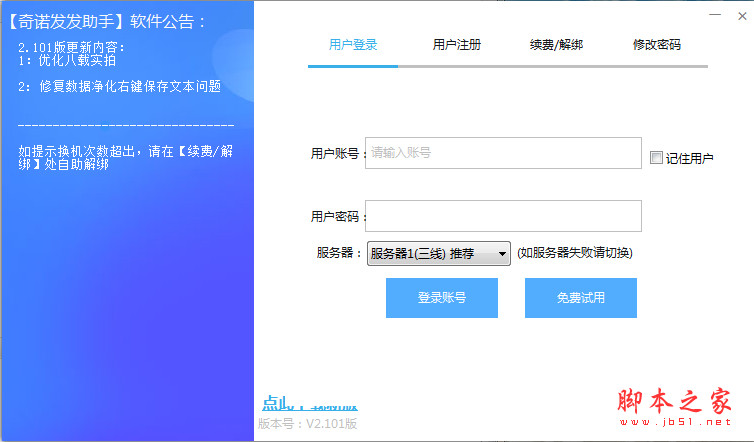Screen dimensions: 754x442
Task: Click the 免费试用 button
Action: click(x=580, y=298)
